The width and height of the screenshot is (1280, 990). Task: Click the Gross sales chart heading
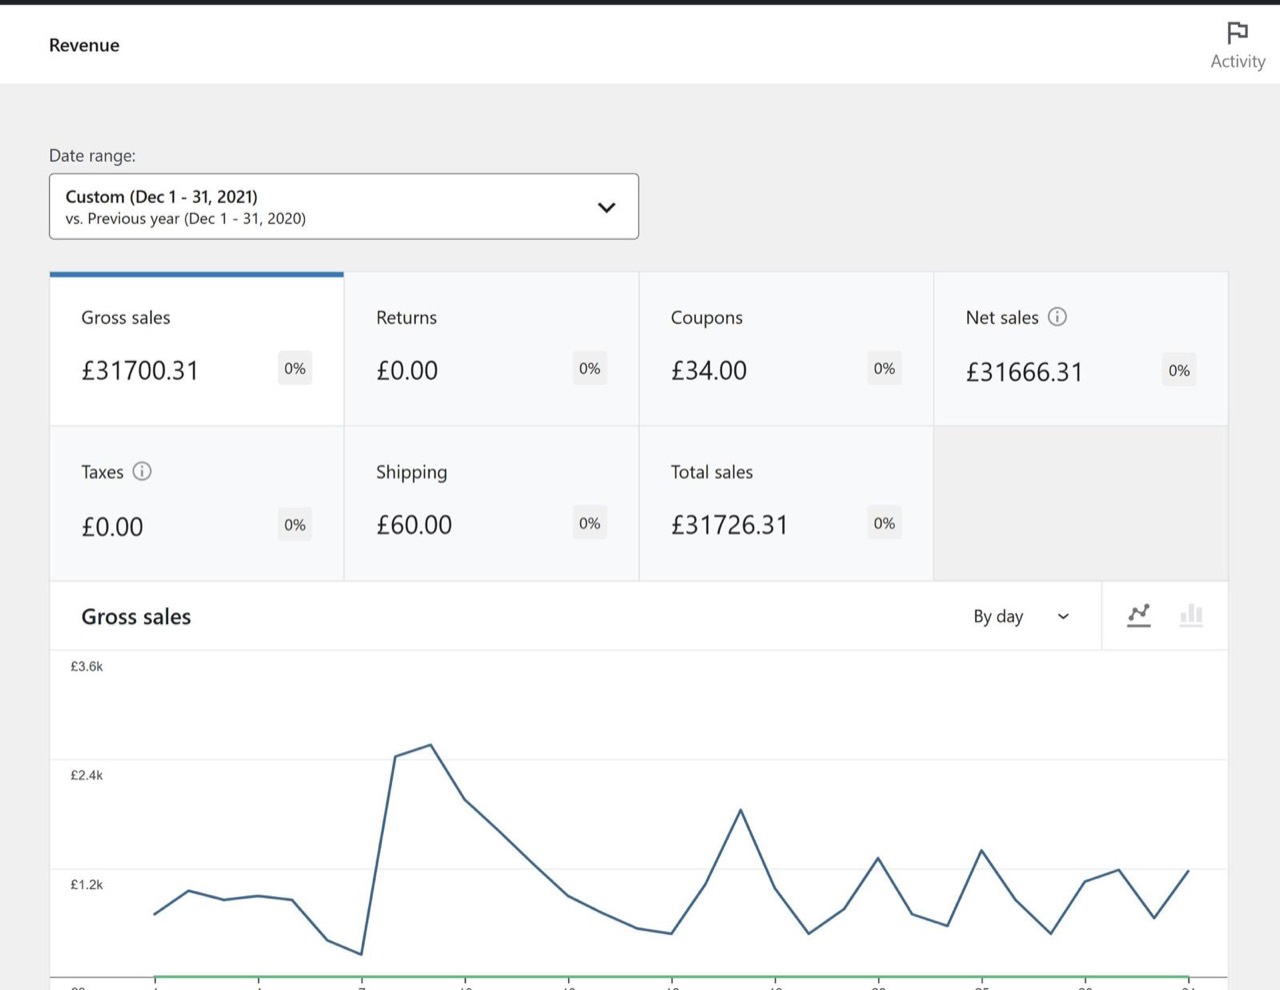[136, 617]
